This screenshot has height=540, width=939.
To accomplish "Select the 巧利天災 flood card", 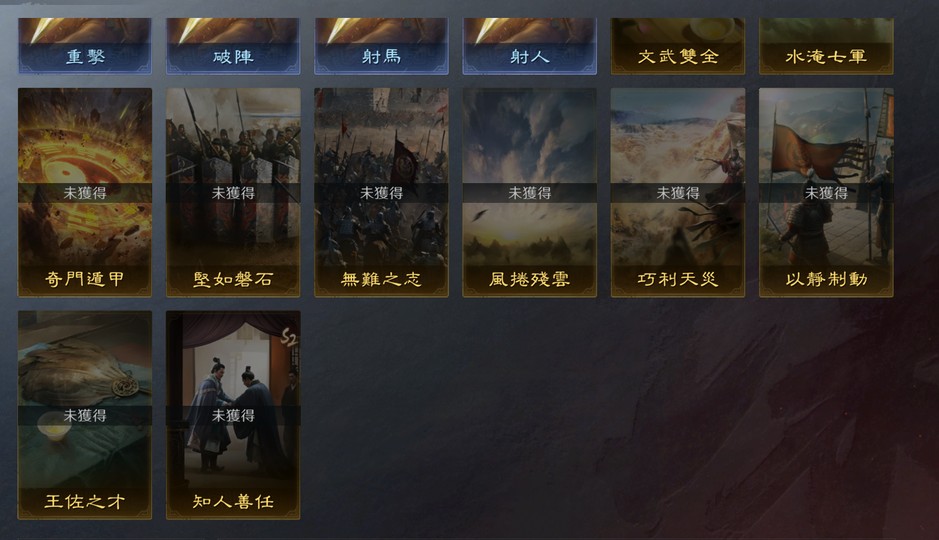I will pyautogui.click(x=677, y=192).
